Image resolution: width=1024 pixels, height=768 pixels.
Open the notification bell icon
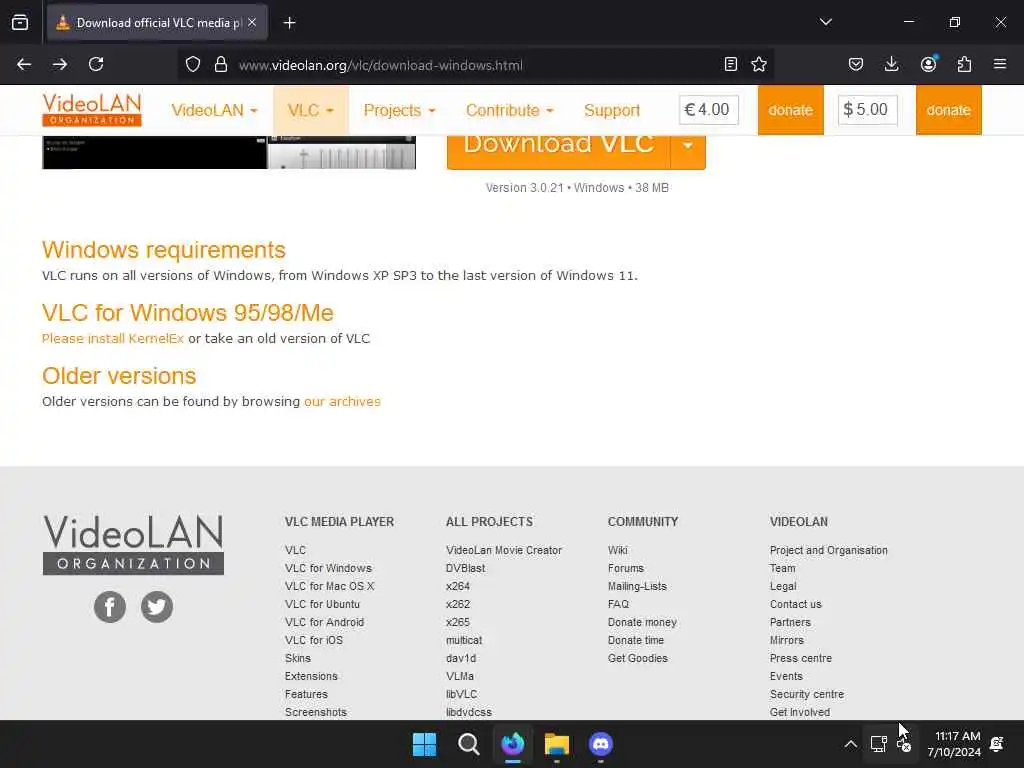click(x=997, y=744)
